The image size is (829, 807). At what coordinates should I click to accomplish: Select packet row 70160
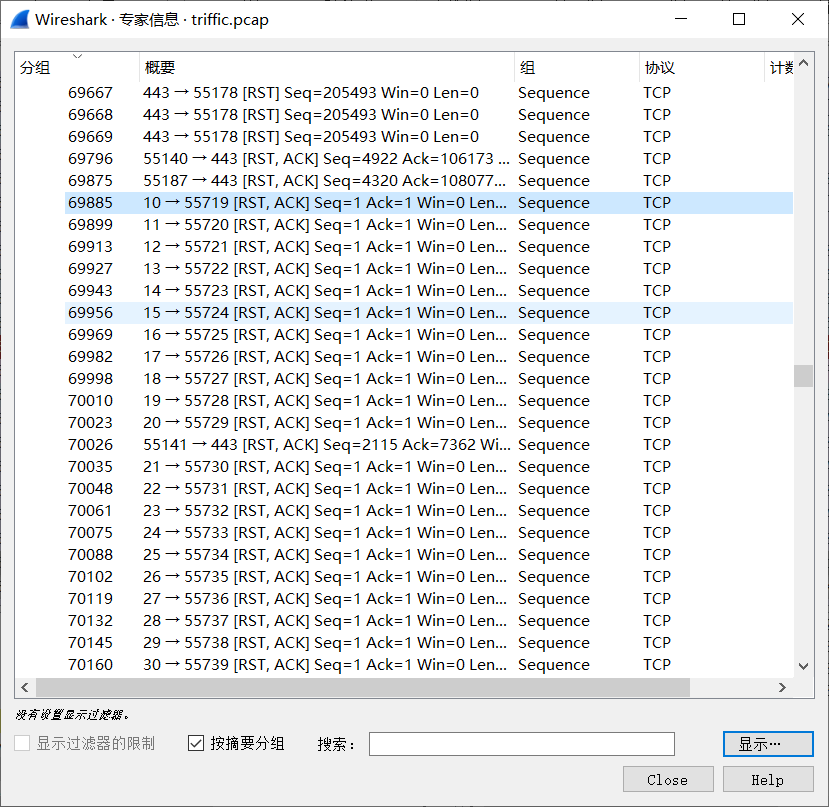[429, 665]
